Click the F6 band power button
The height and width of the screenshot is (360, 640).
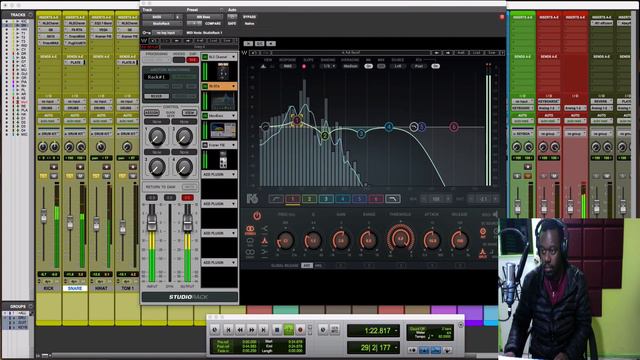[x=257, y=215]
